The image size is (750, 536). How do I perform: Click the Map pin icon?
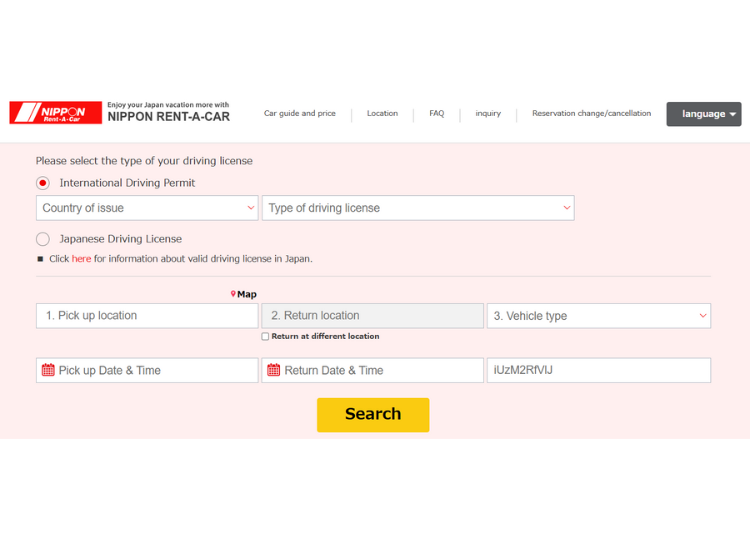click(x=233, y=295)
